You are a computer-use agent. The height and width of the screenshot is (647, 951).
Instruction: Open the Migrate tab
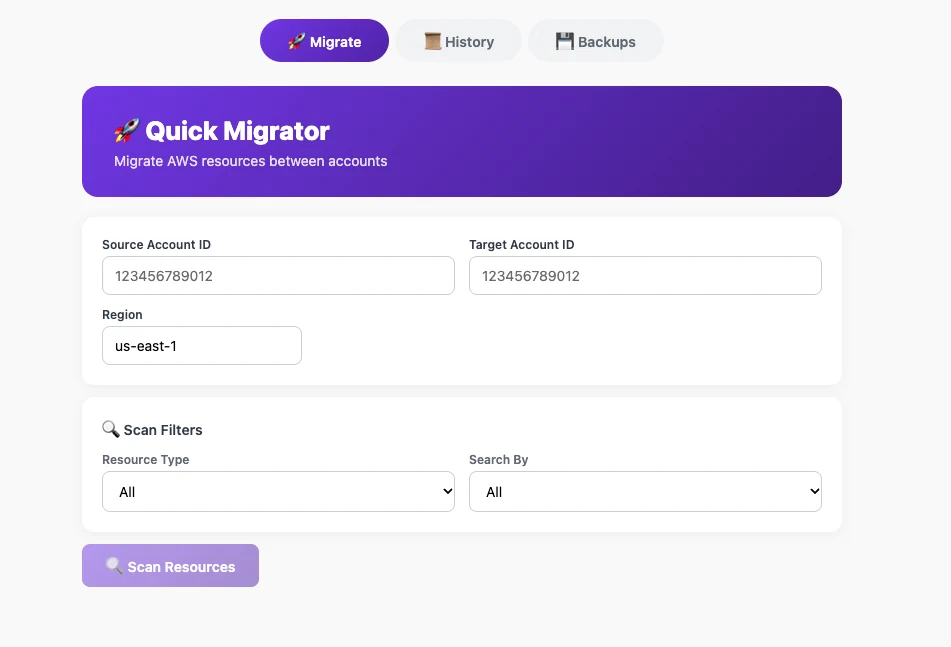click(324, 41)
